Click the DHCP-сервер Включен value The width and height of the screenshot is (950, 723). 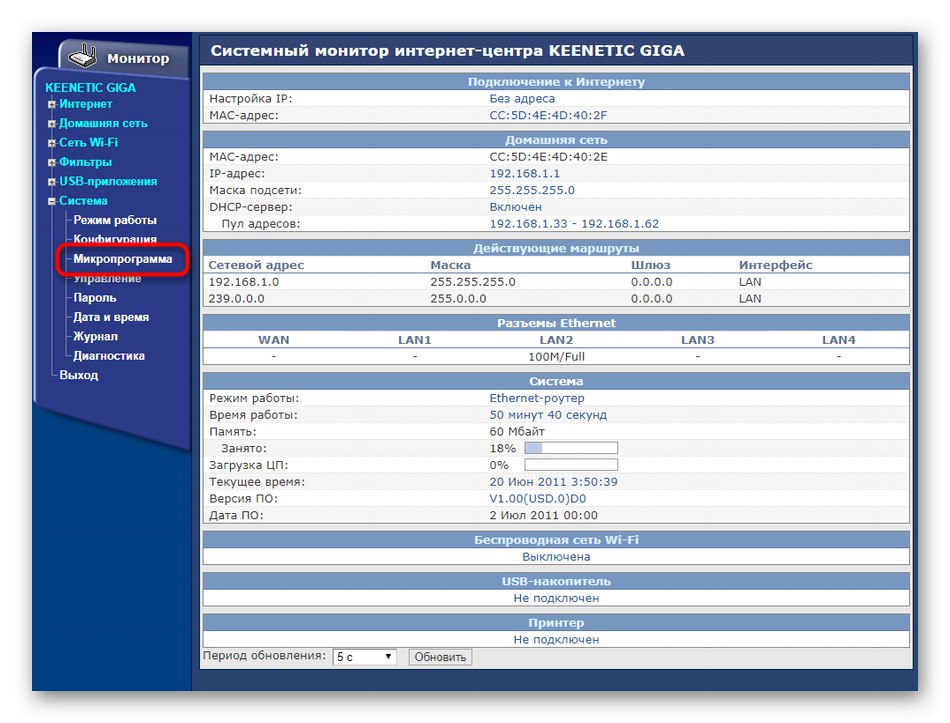point(516,207)
